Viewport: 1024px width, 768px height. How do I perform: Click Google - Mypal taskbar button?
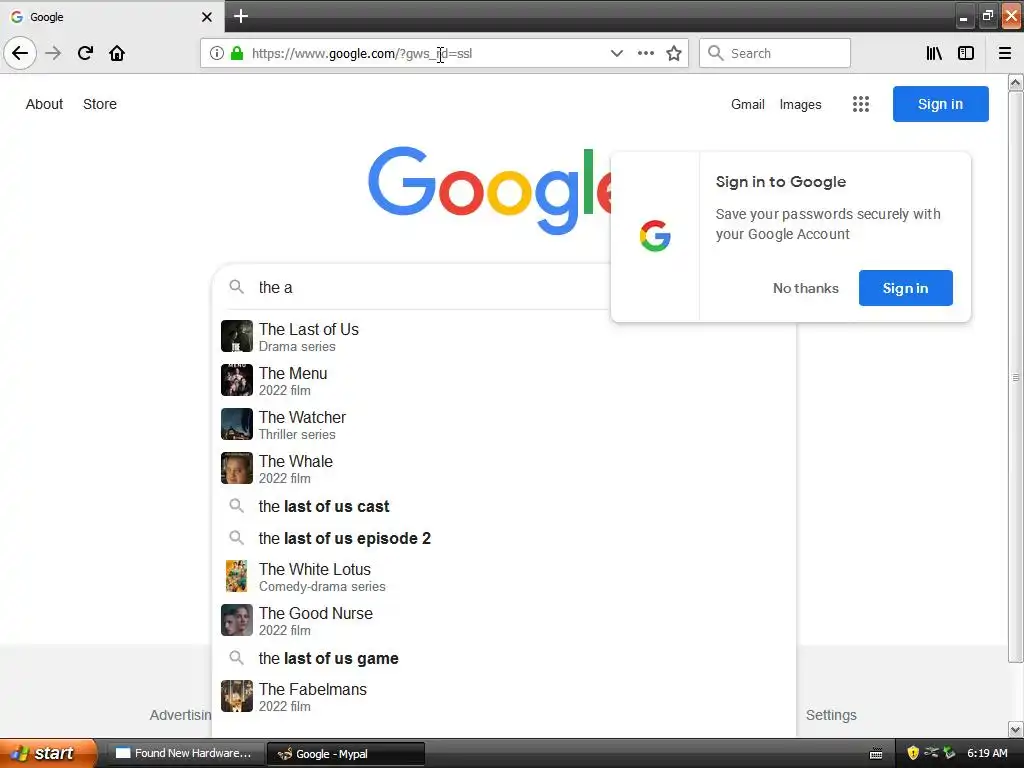click(346, 754)
